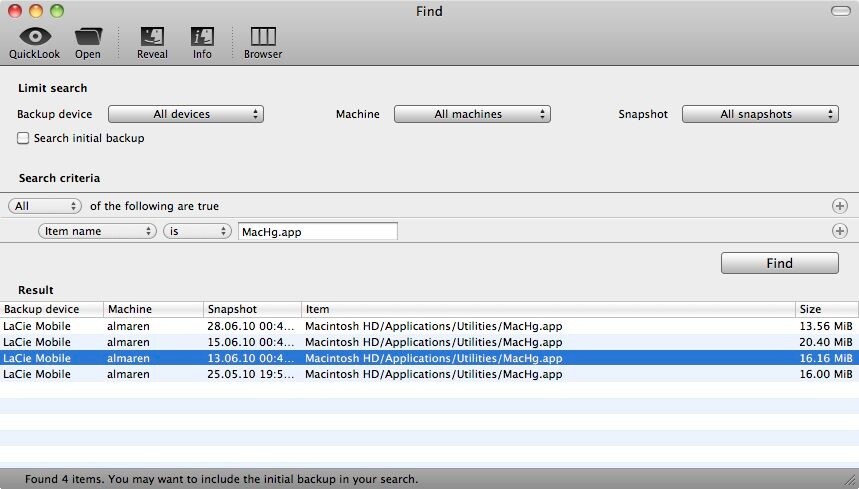Add a rule next to the MacHg.app field
The width and height of the screenshot is (859, 489).
click(x=839, y=231)
